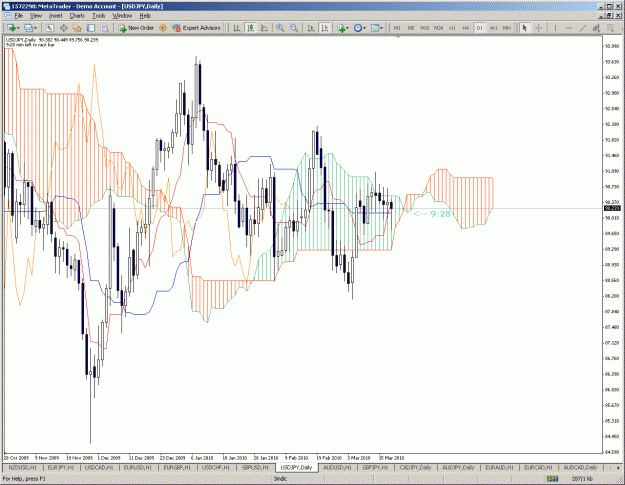Open the Strategy Tester icon
This screenshot has width=625, height=485.
[104, 28]
